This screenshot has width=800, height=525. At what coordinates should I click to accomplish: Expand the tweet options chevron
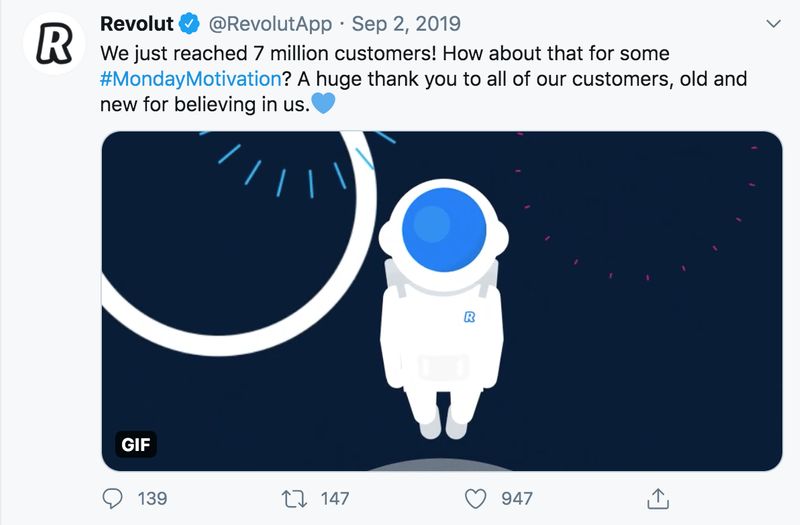tap(771, 24)
